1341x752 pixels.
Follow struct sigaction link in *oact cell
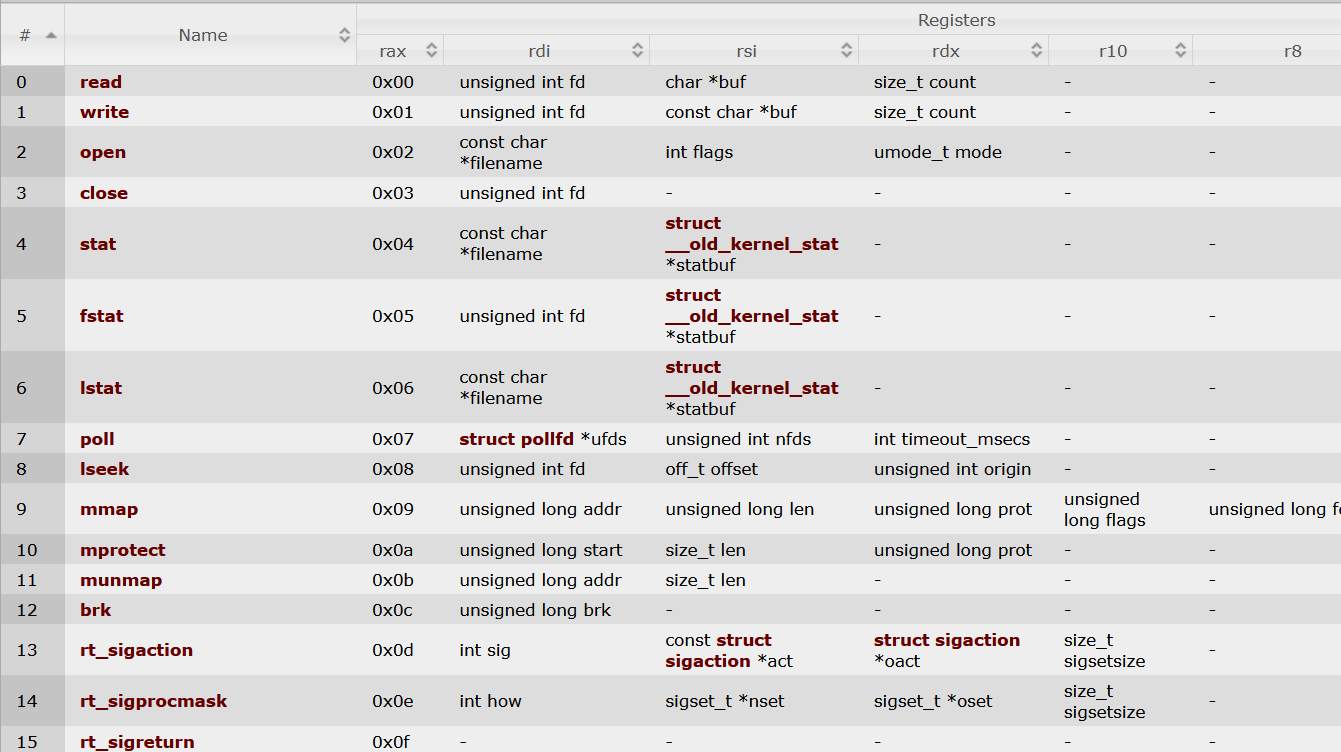(x=947, y=640)
